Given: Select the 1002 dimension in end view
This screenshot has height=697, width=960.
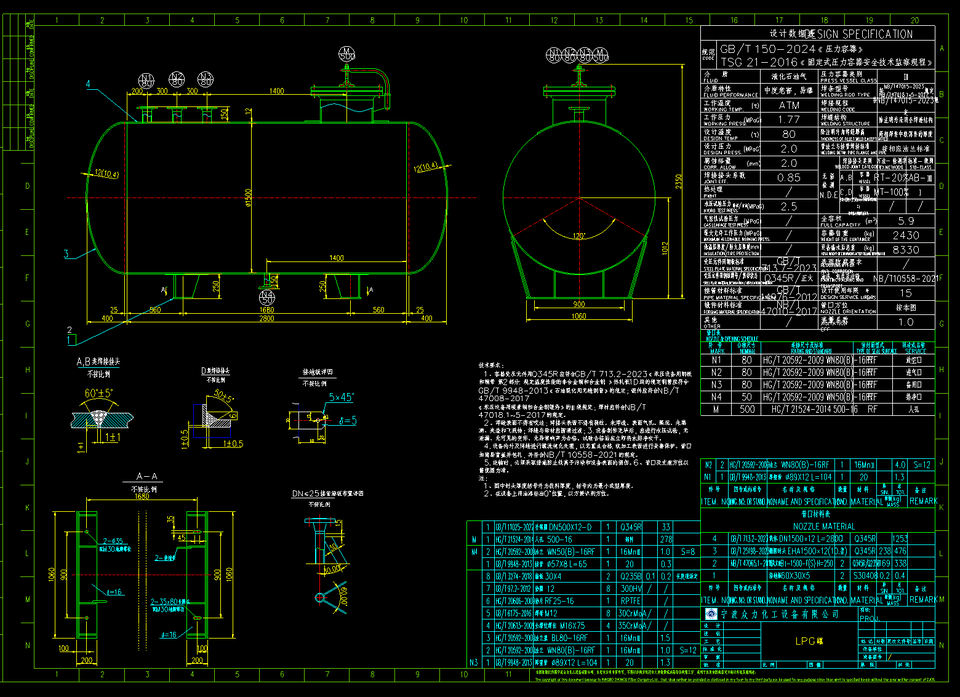Looking at the screenshot, I should (666, 247).
